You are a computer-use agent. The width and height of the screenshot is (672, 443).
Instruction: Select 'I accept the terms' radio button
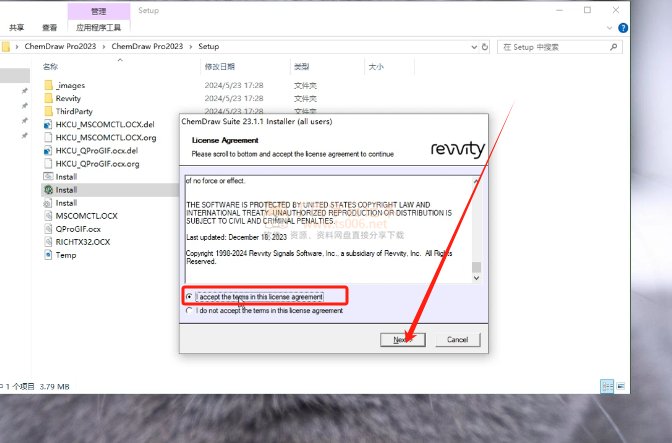(x=189, y=296)
